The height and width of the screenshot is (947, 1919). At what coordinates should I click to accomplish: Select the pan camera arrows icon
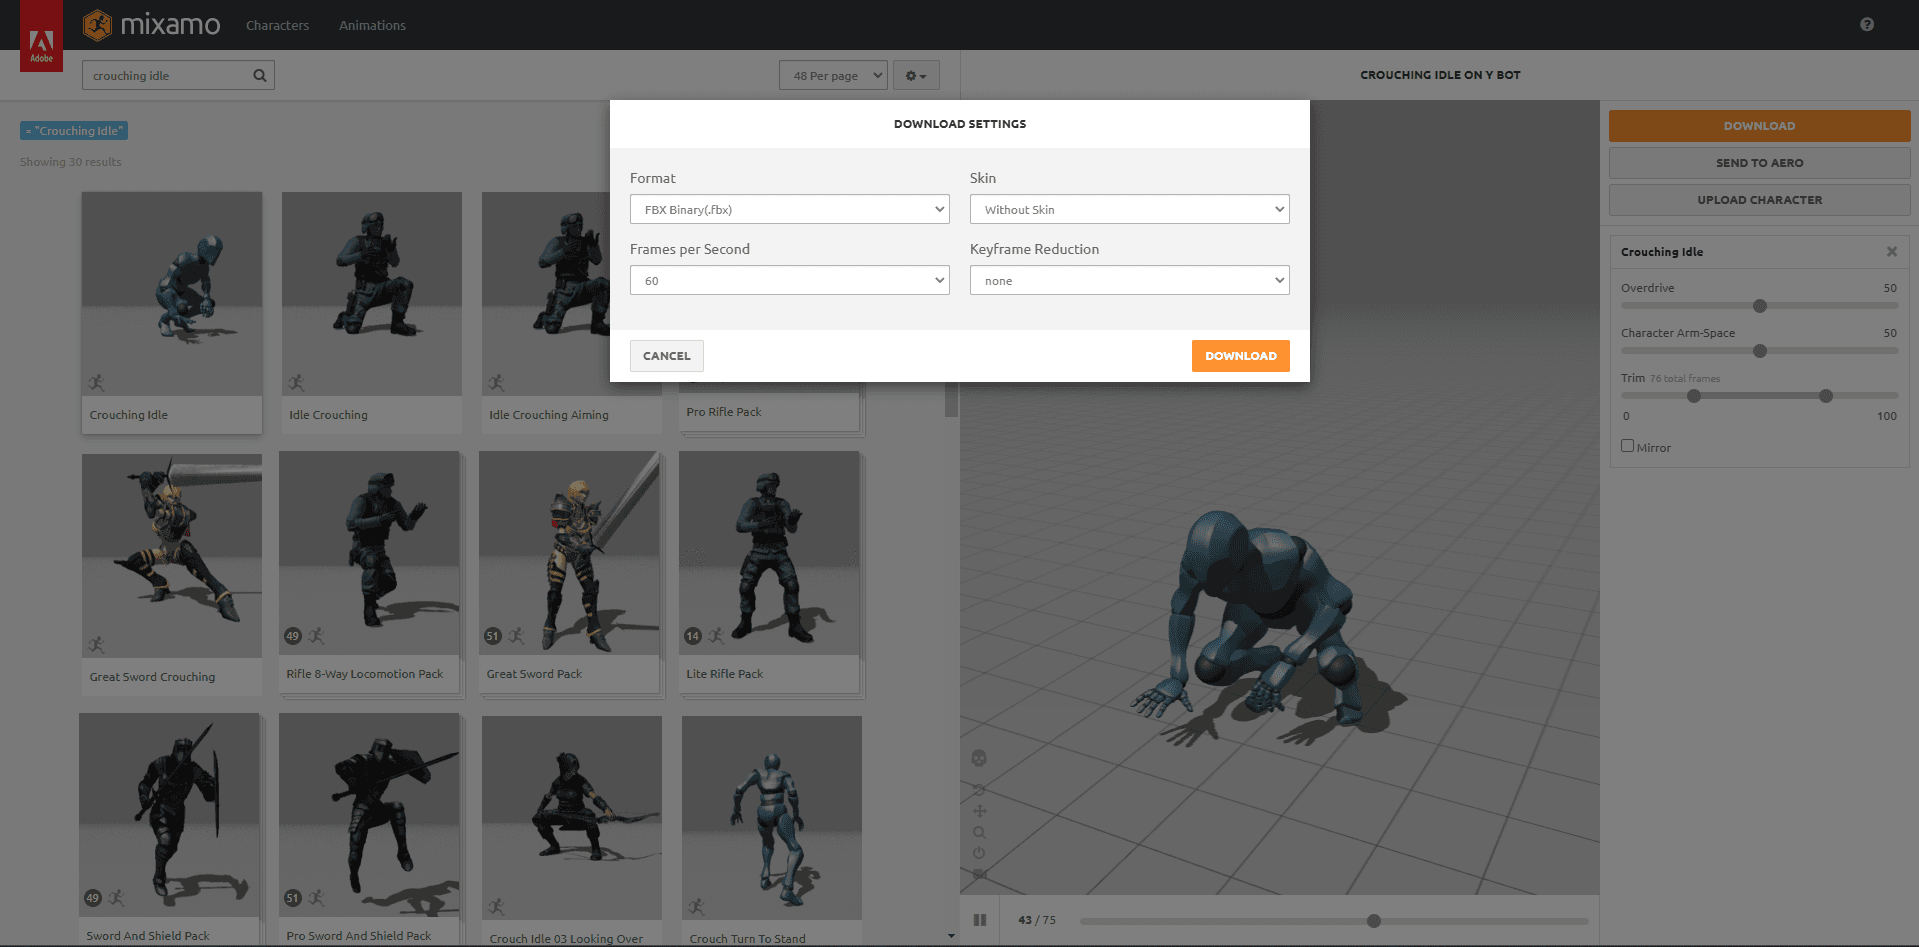(979, 811)
